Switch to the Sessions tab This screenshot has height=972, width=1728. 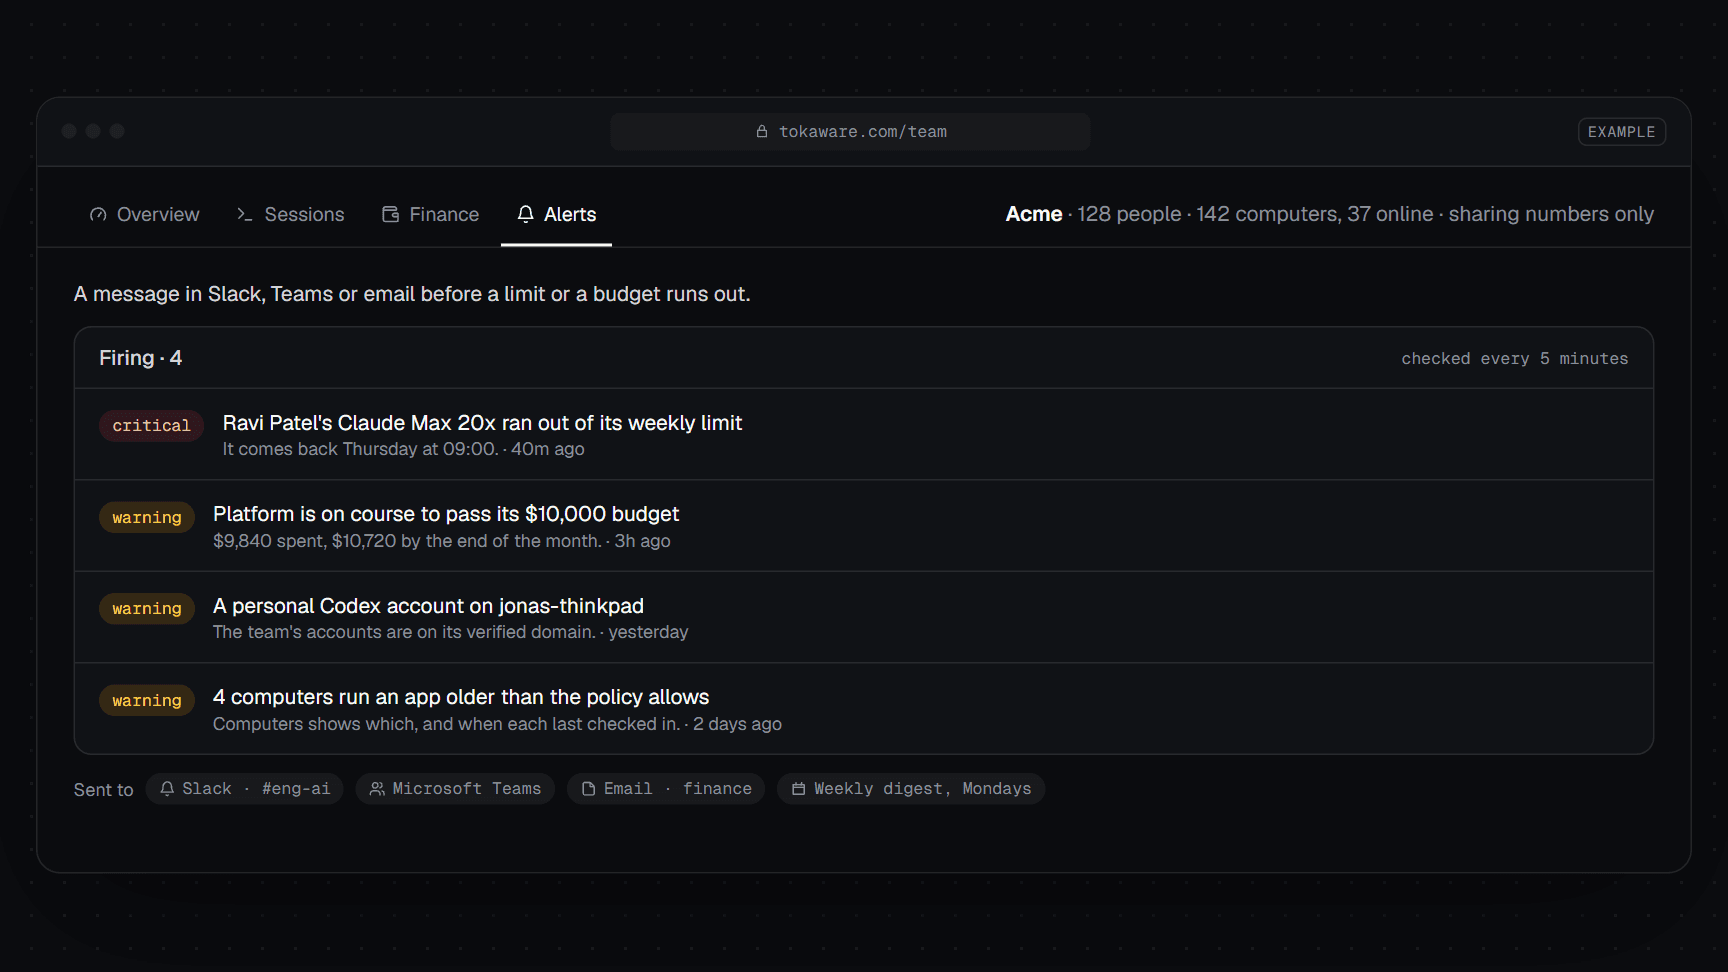[x=291, y=214]
